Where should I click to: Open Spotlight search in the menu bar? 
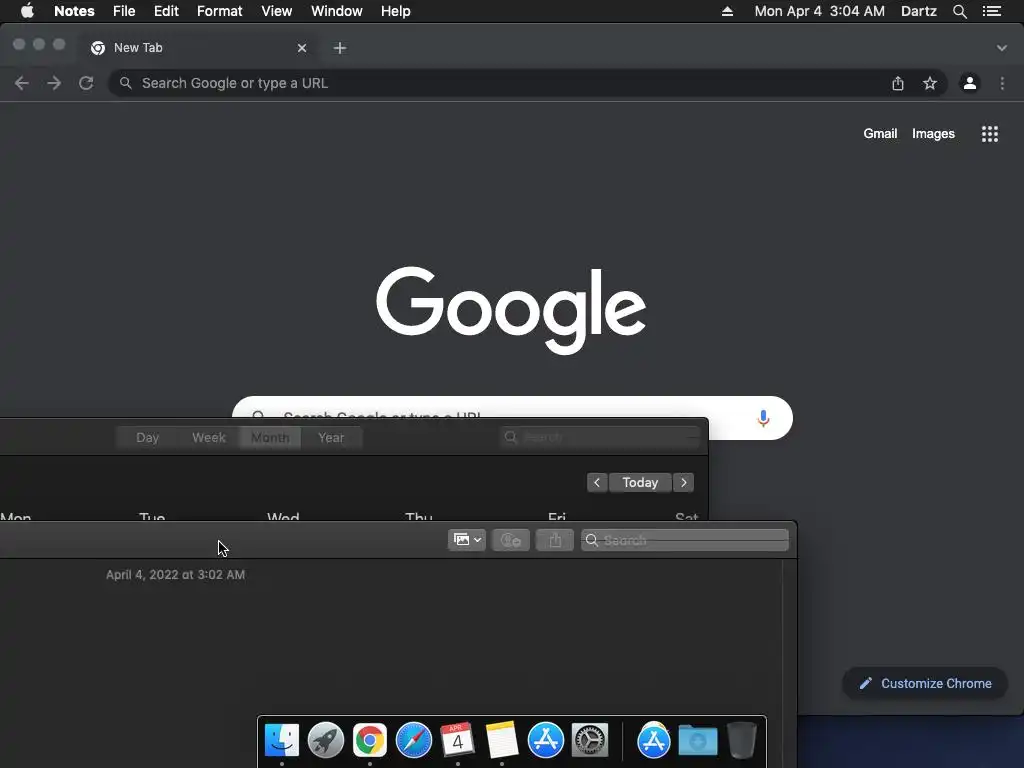tap(959, 11)
